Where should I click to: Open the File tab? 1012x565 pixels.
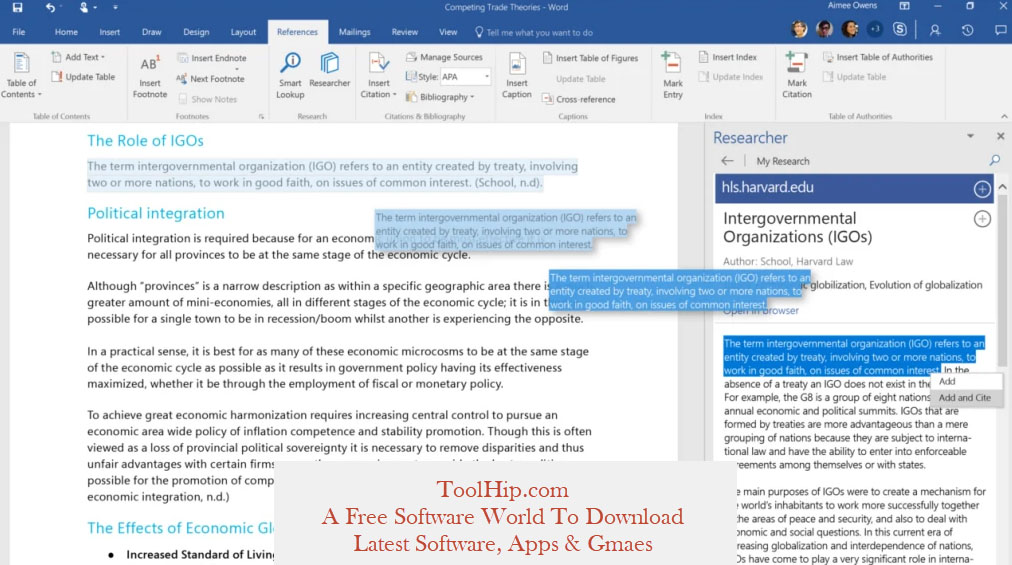[x=19, y=32]
